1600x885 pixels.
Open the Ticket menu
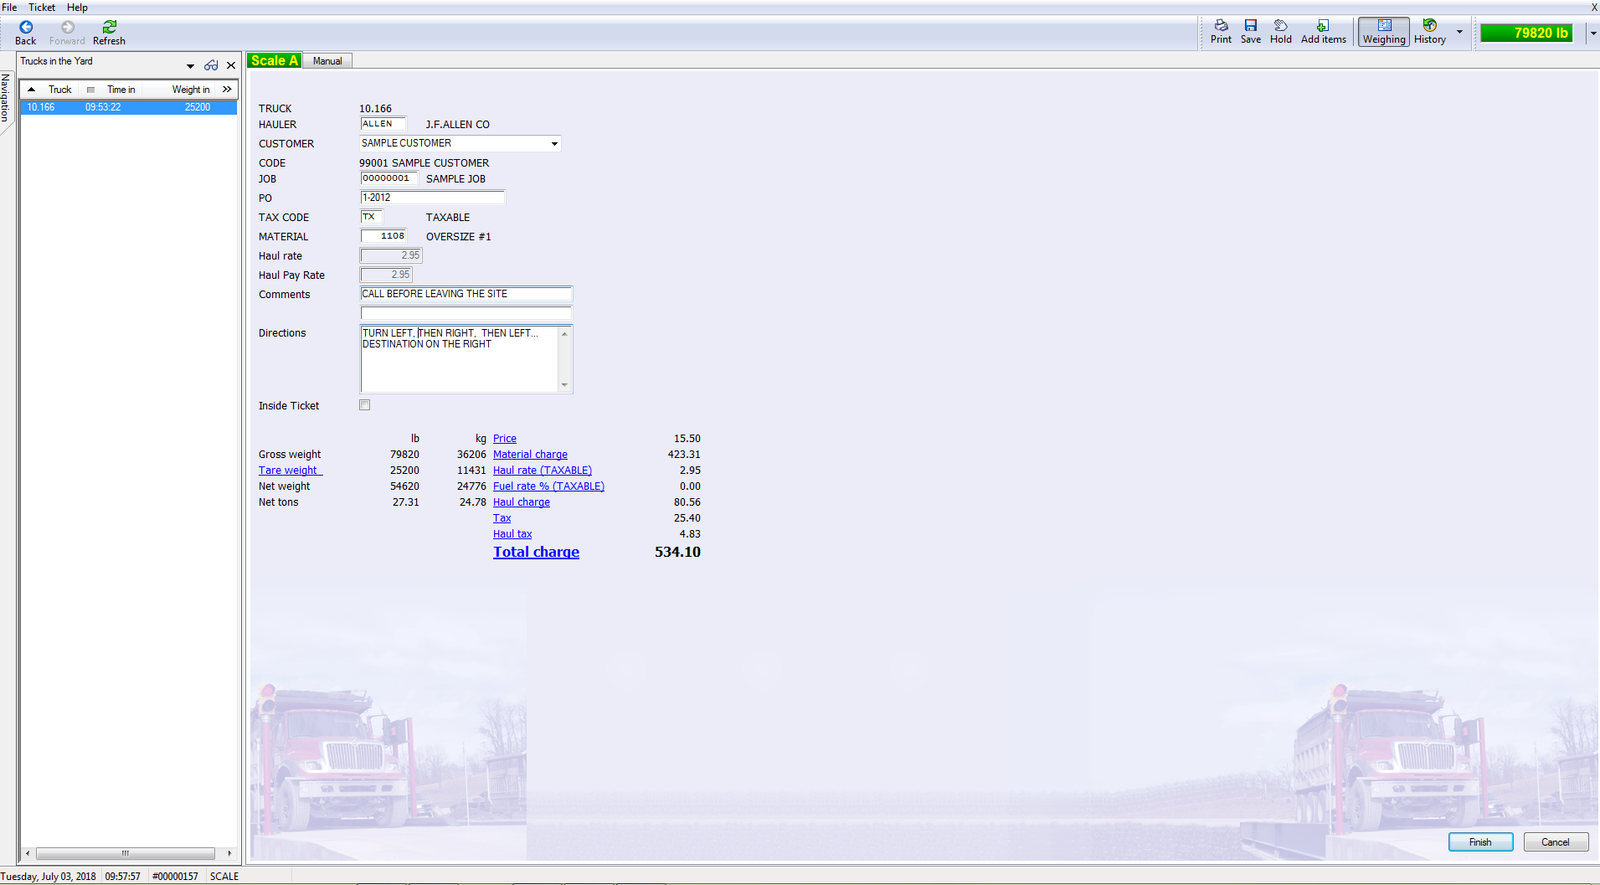coord(42,7)
